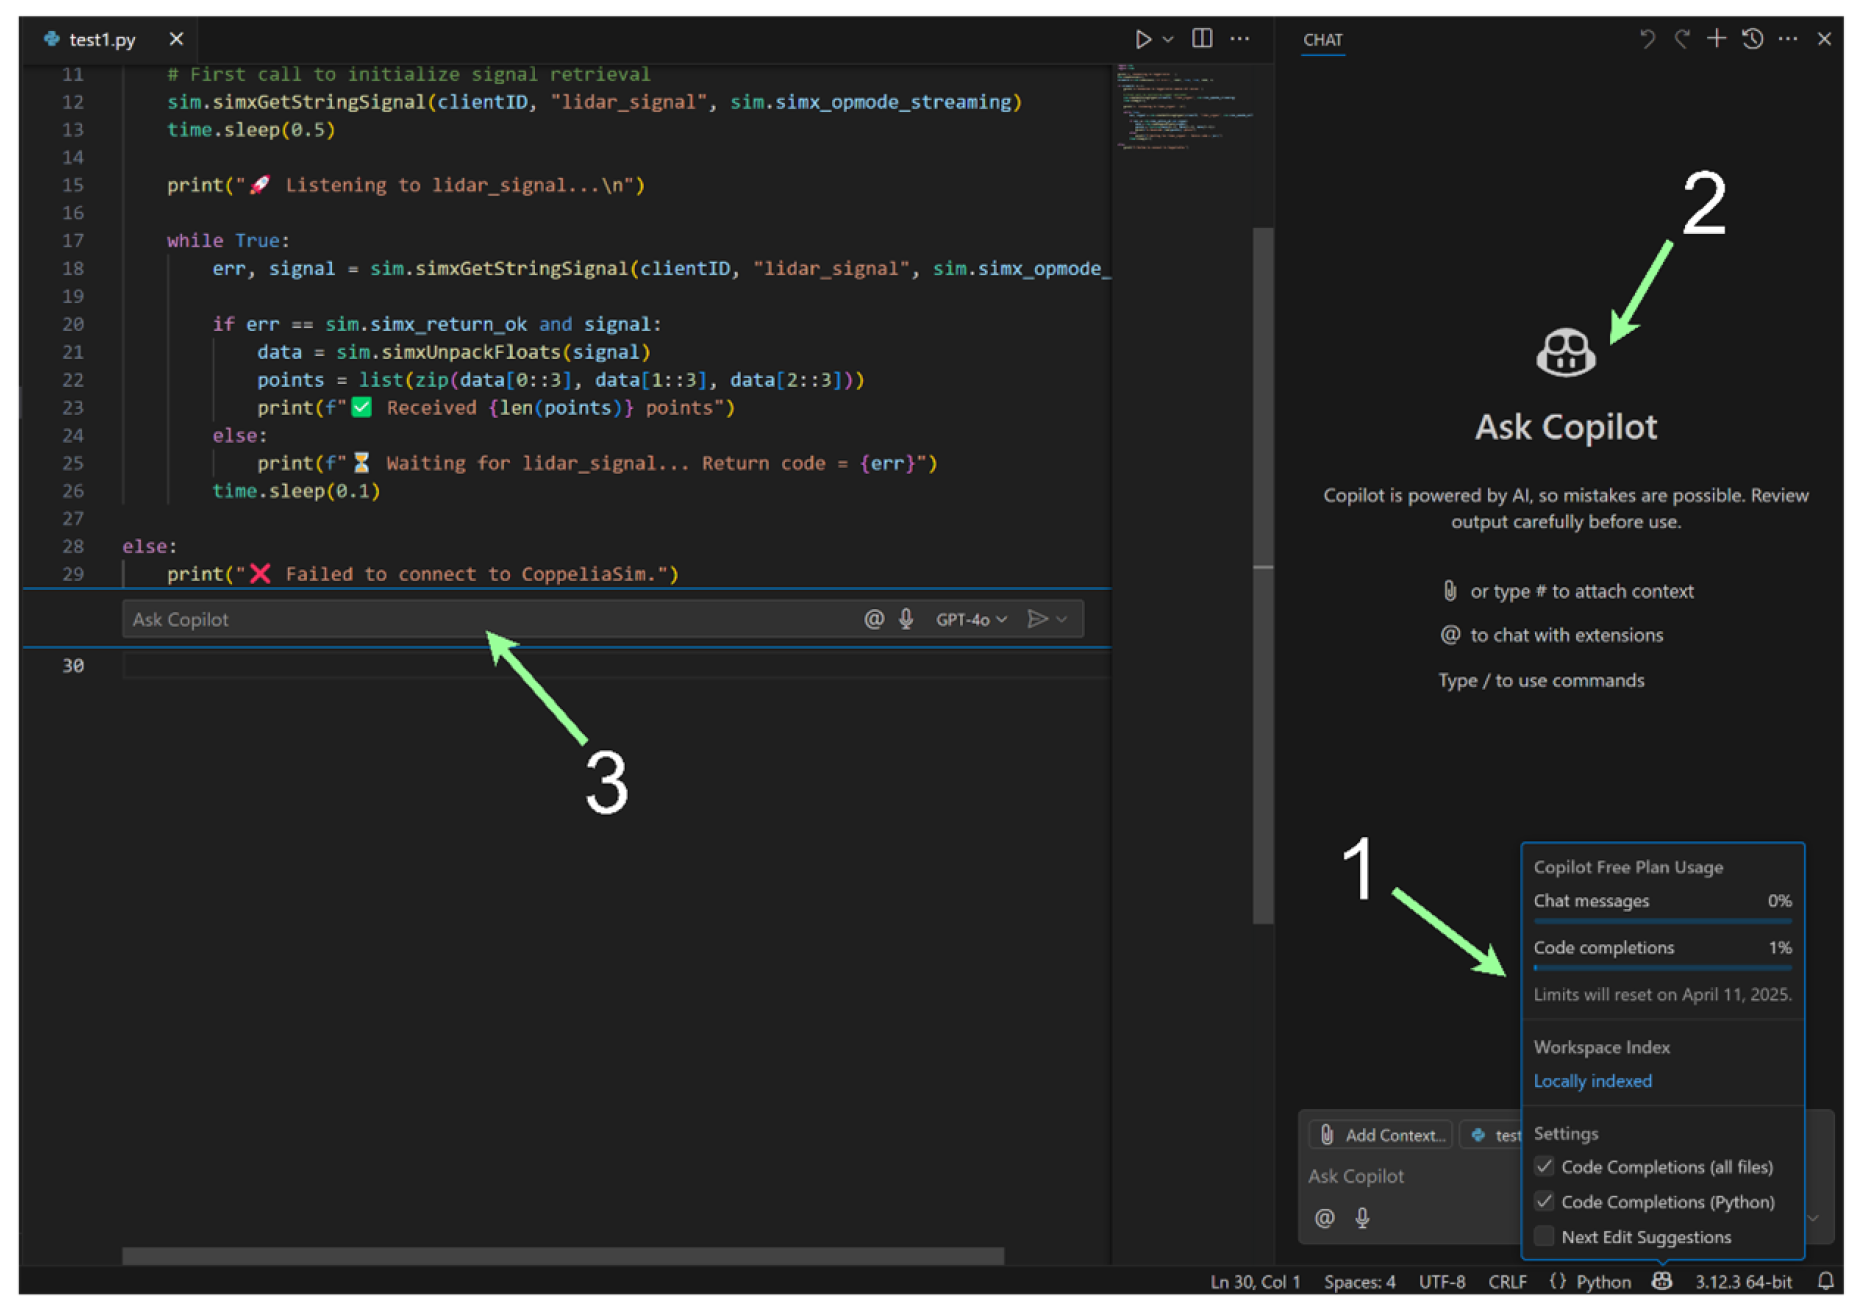The width and height of the screenshot is (1862, 1313).
Task: Click the Locally indexed link
Action: click(x=1592, y=1081)
